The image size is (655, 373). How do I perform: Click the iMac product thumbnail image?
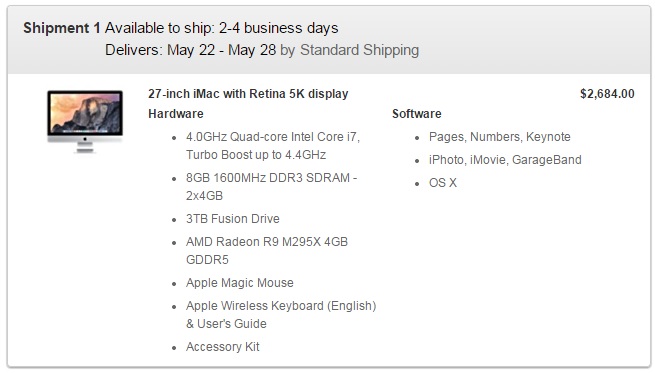tap(85, 122)
